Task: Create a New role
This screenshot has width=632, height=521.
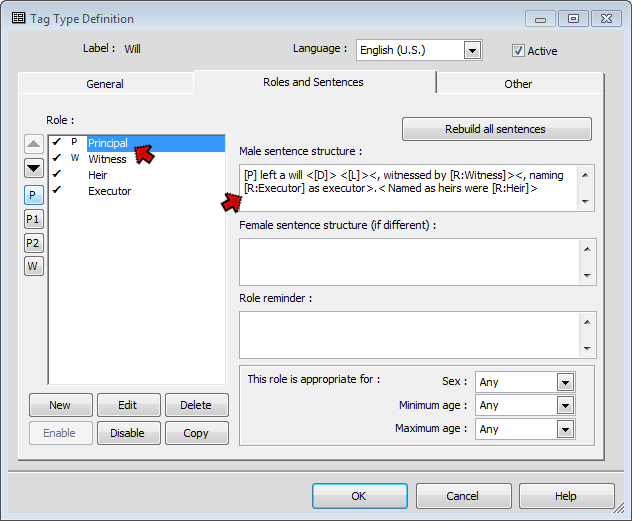Action: click(x=60, y=405)
